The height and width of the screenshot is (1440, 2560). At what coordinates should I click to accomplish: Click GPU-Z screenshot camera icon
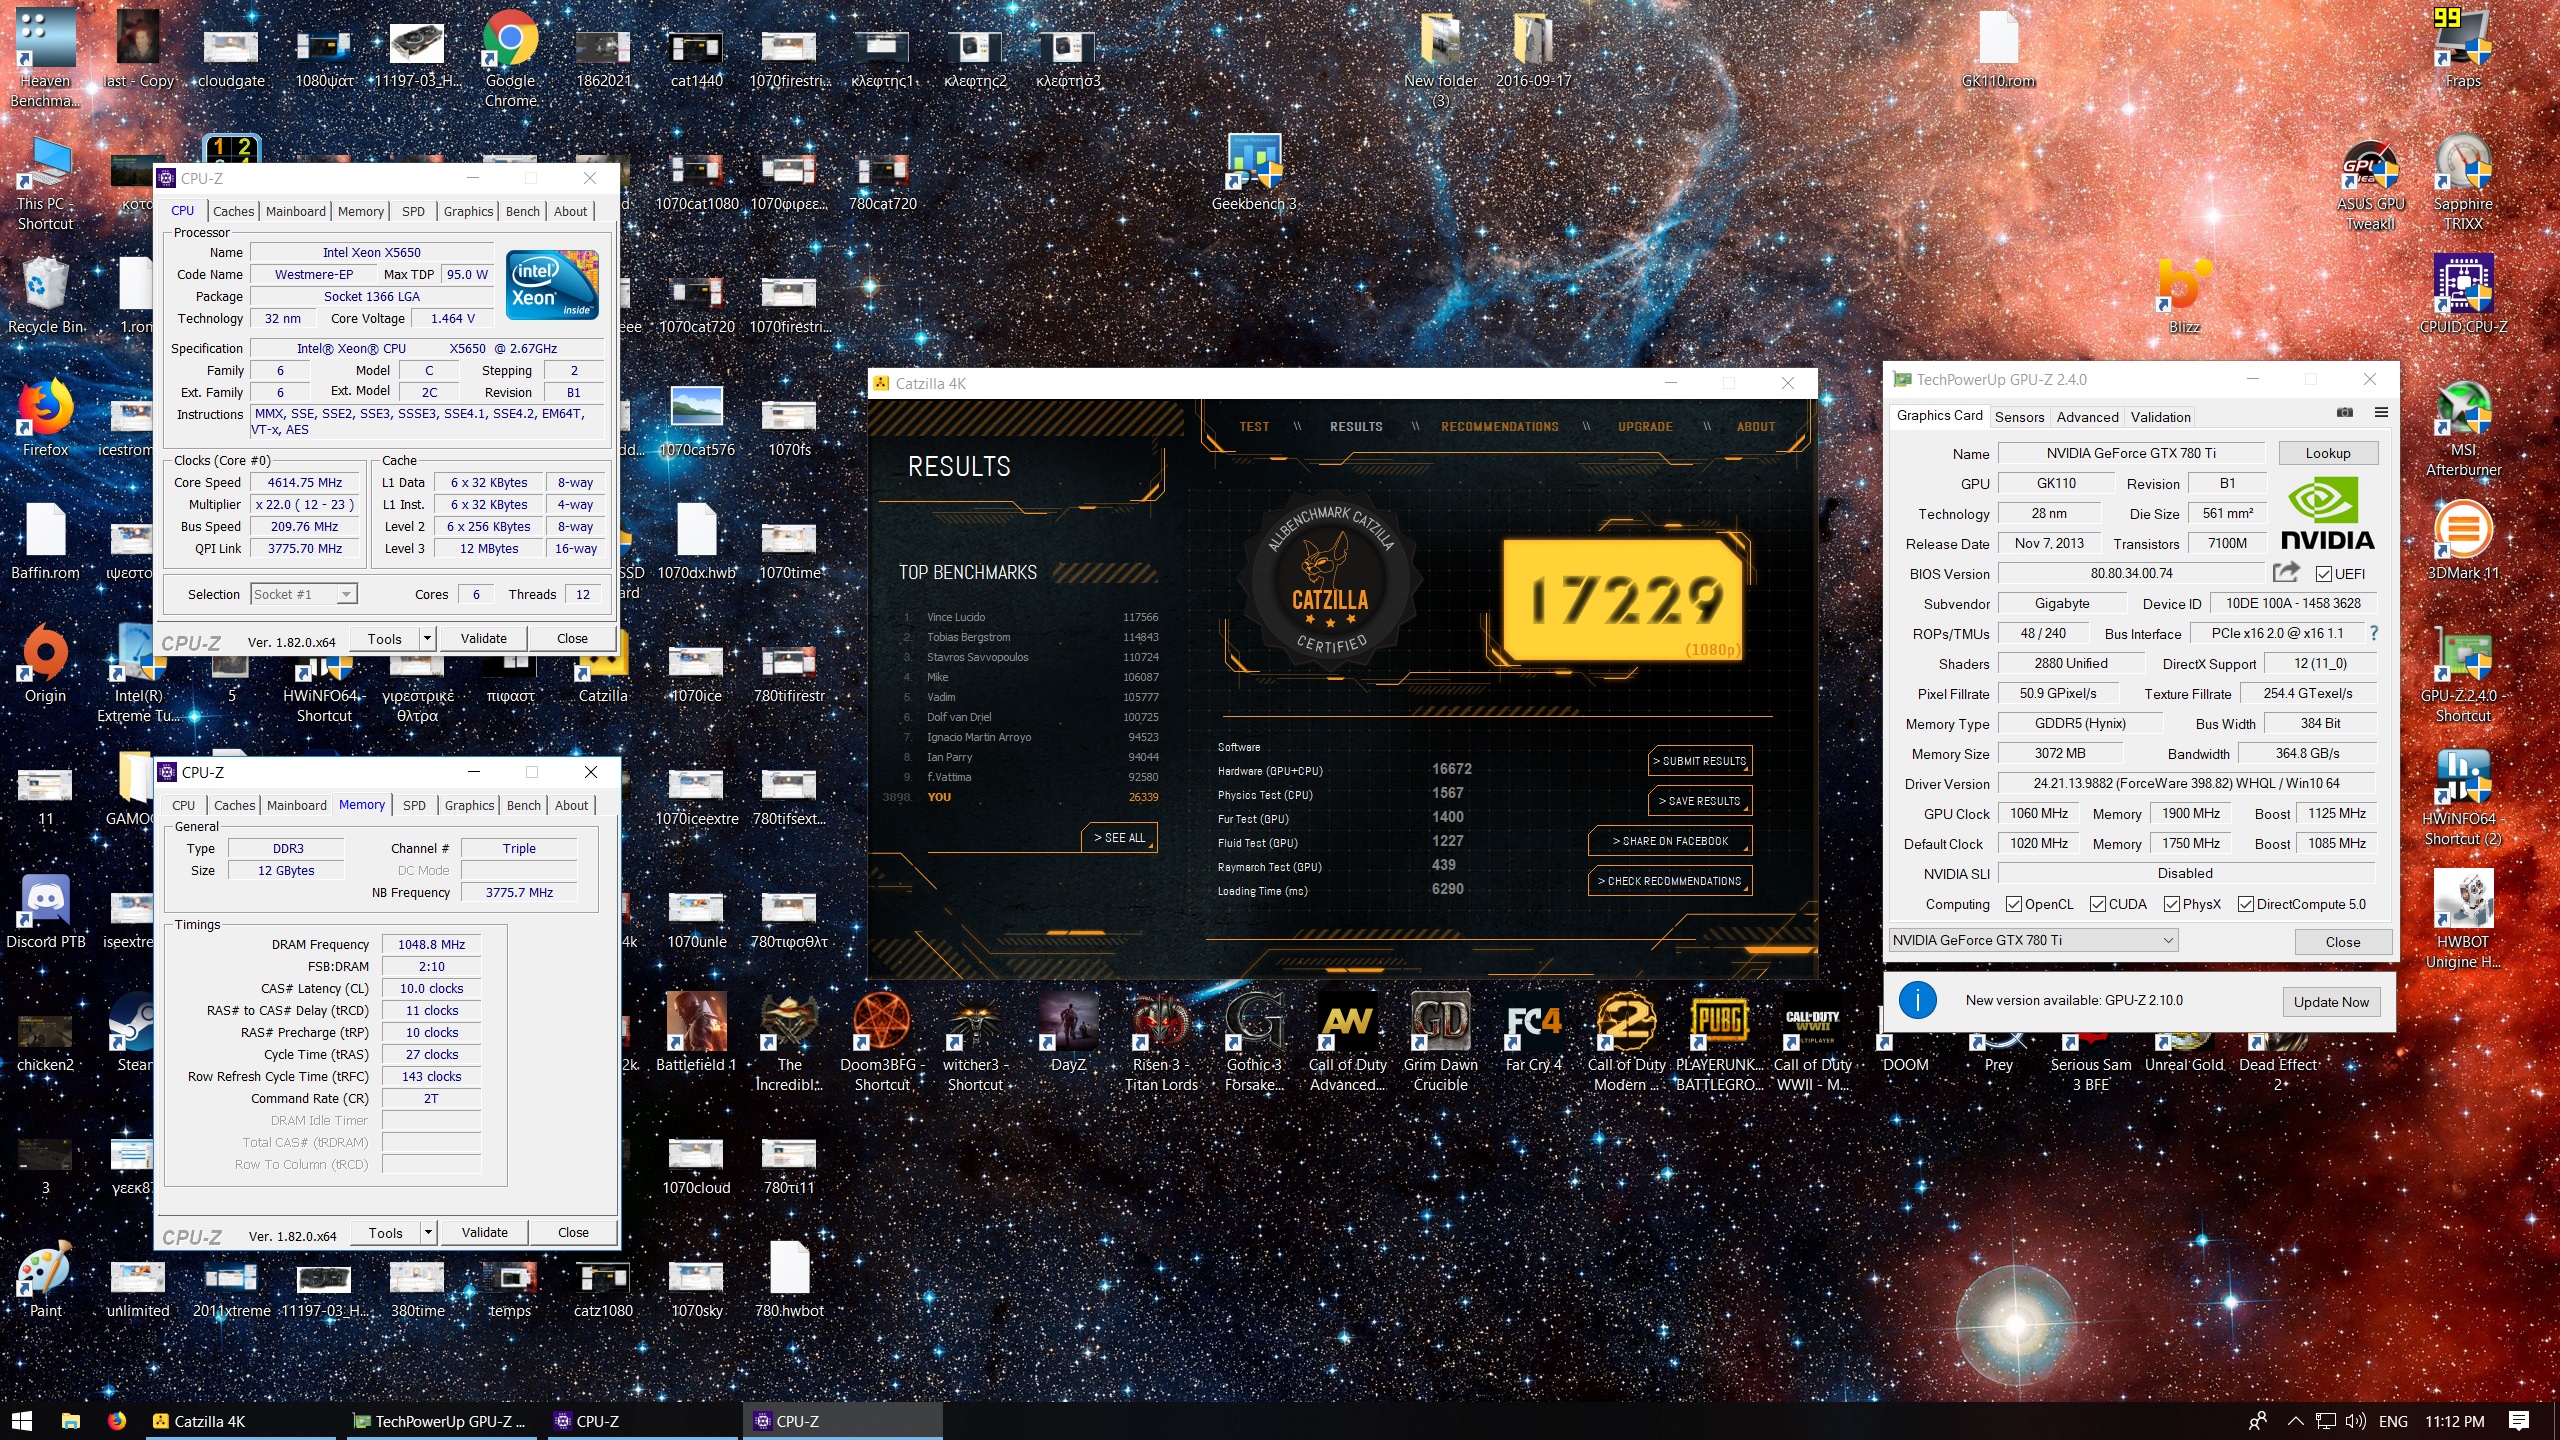(x=2345, y=412)
